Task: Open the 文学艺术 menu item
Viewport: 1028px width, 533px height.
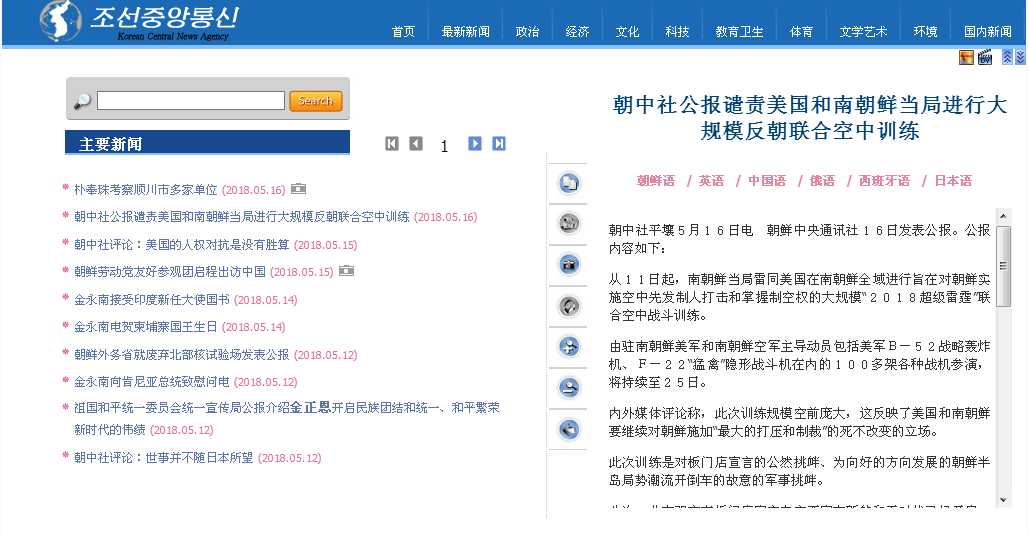Action: (863, 31)
